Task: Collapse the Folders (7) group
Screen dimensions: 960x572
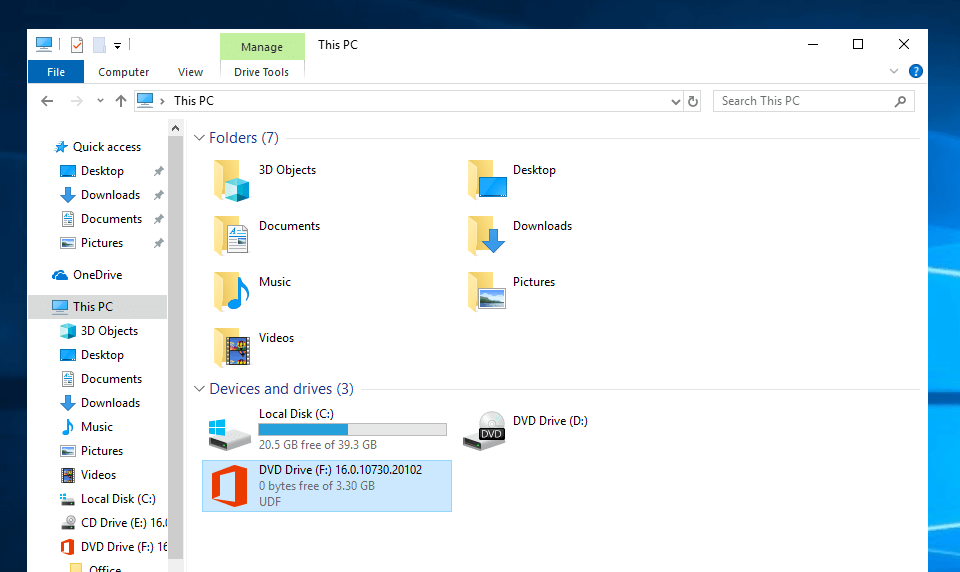Action: click(x=199, y=138)
